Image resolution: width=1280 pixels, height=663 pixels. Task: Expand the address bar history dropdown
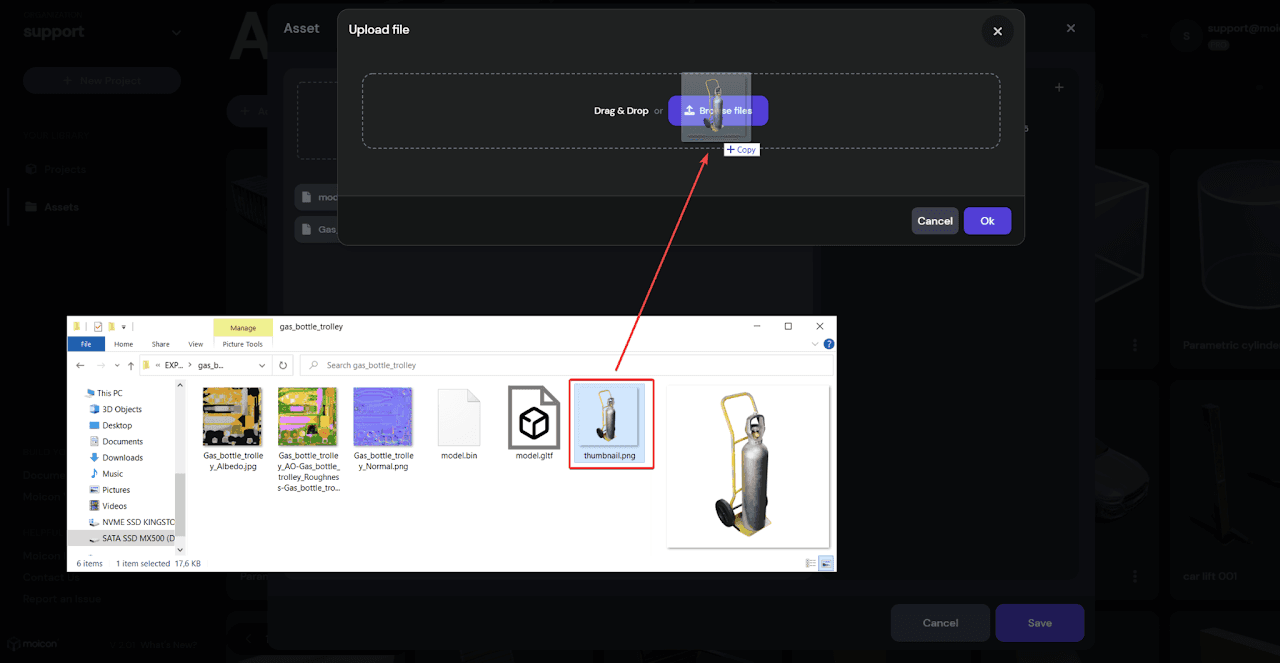click(x=264, y=365)
